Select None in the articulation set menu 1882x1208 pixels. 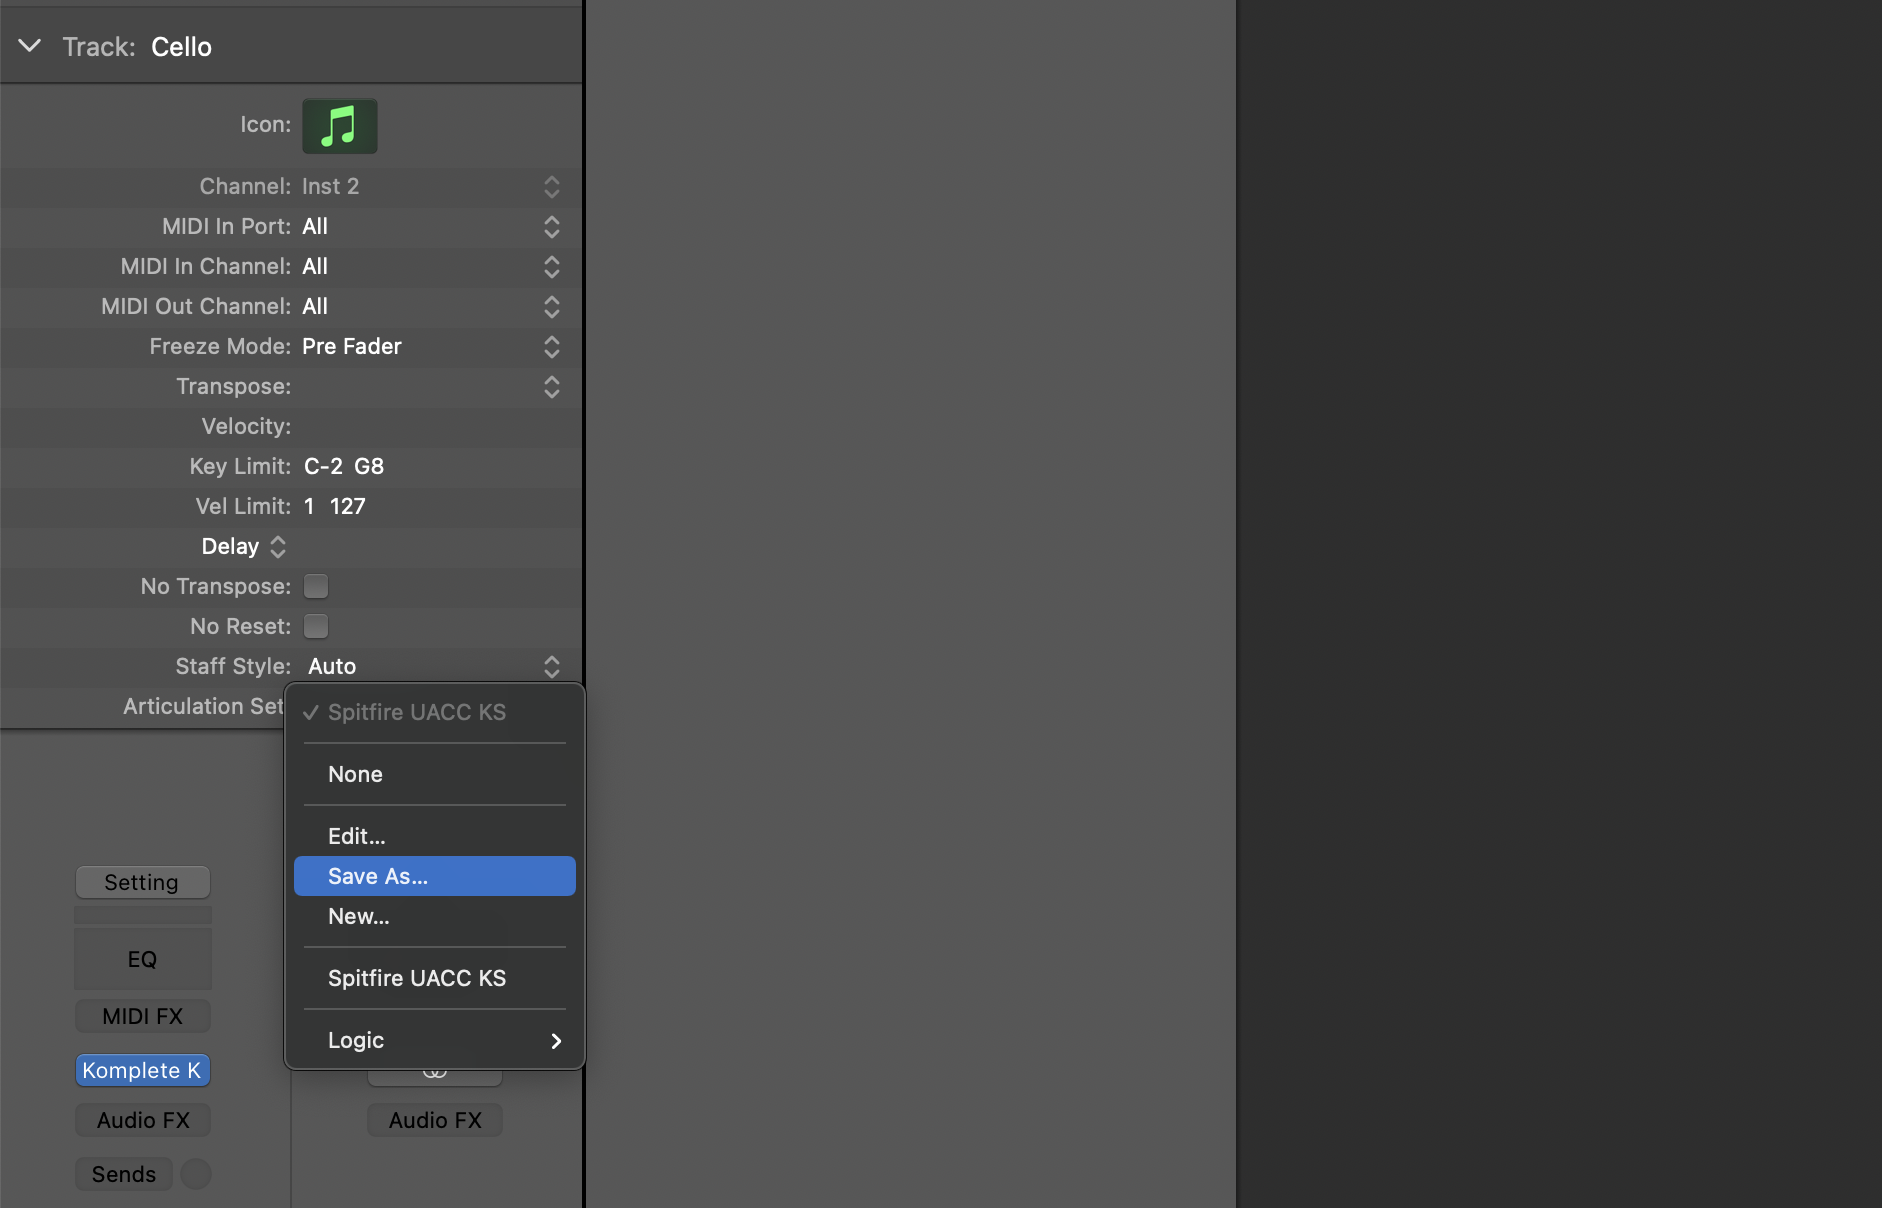click(435, 774)
